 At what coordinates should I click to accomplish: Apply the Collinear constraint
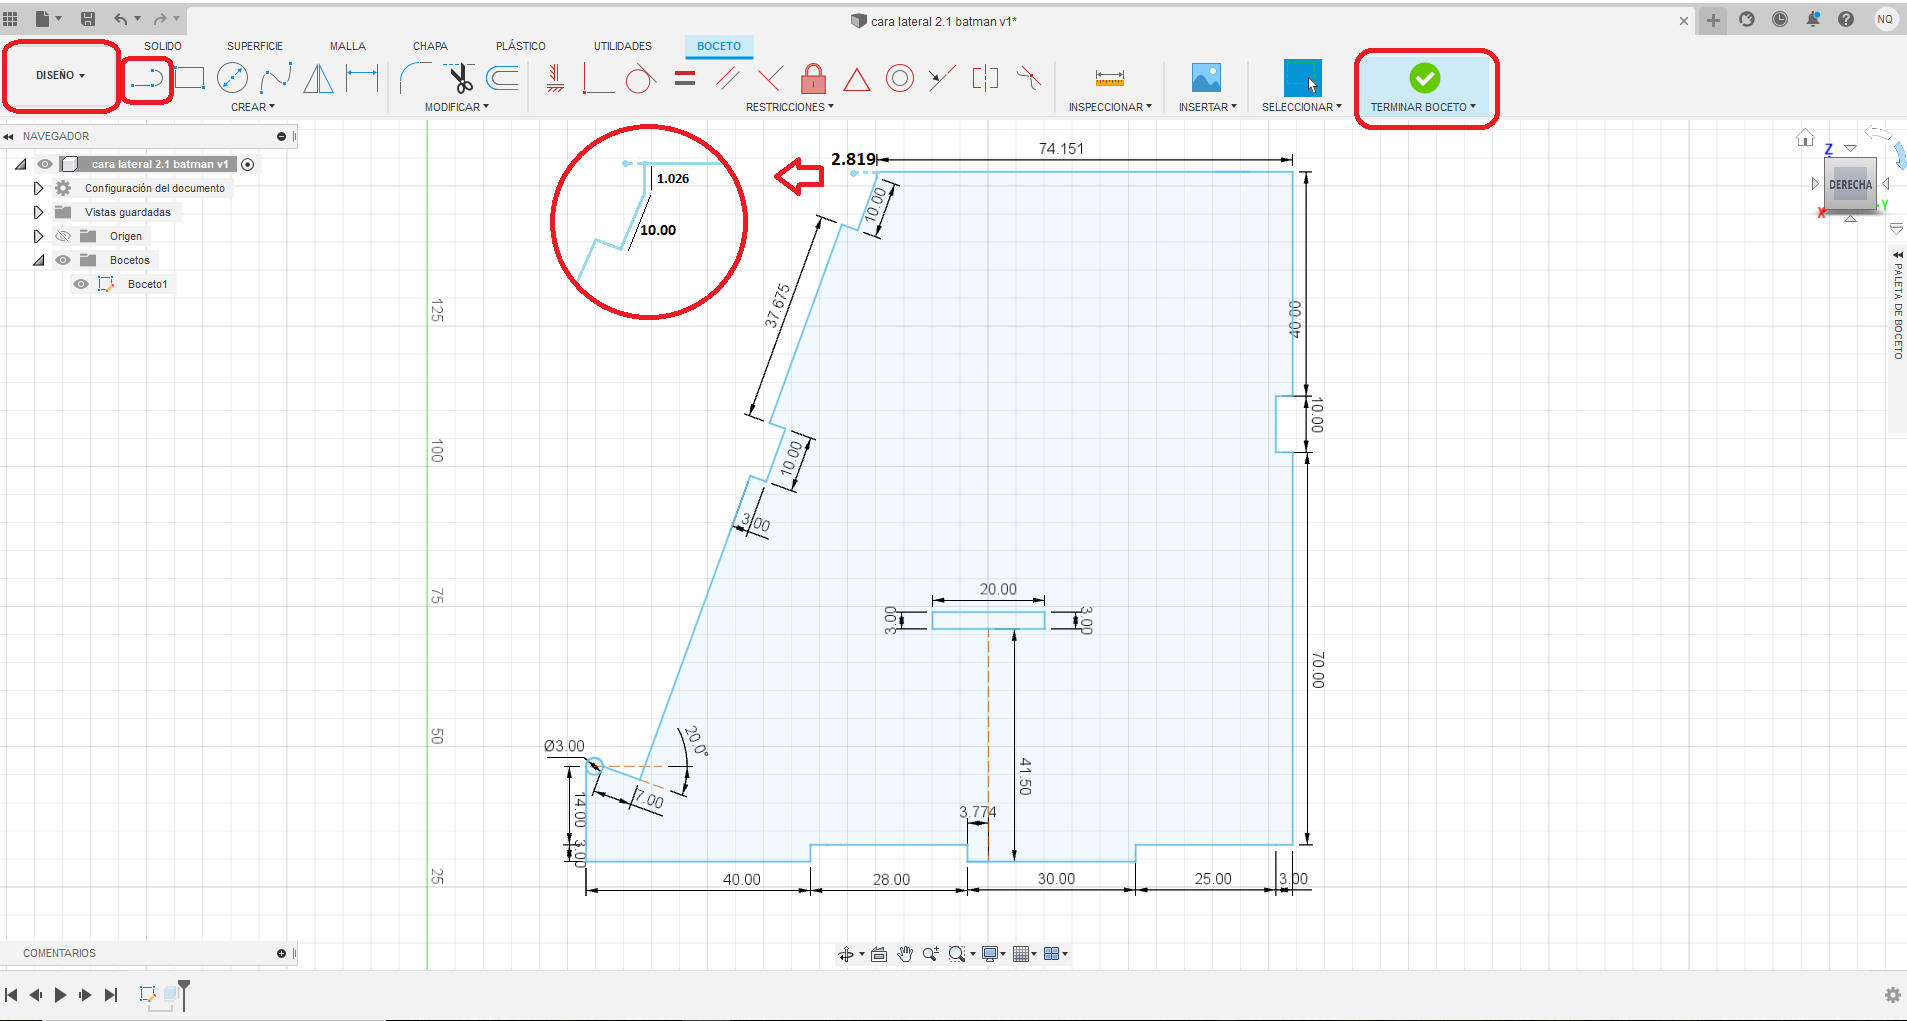click(x=942, y=78)
